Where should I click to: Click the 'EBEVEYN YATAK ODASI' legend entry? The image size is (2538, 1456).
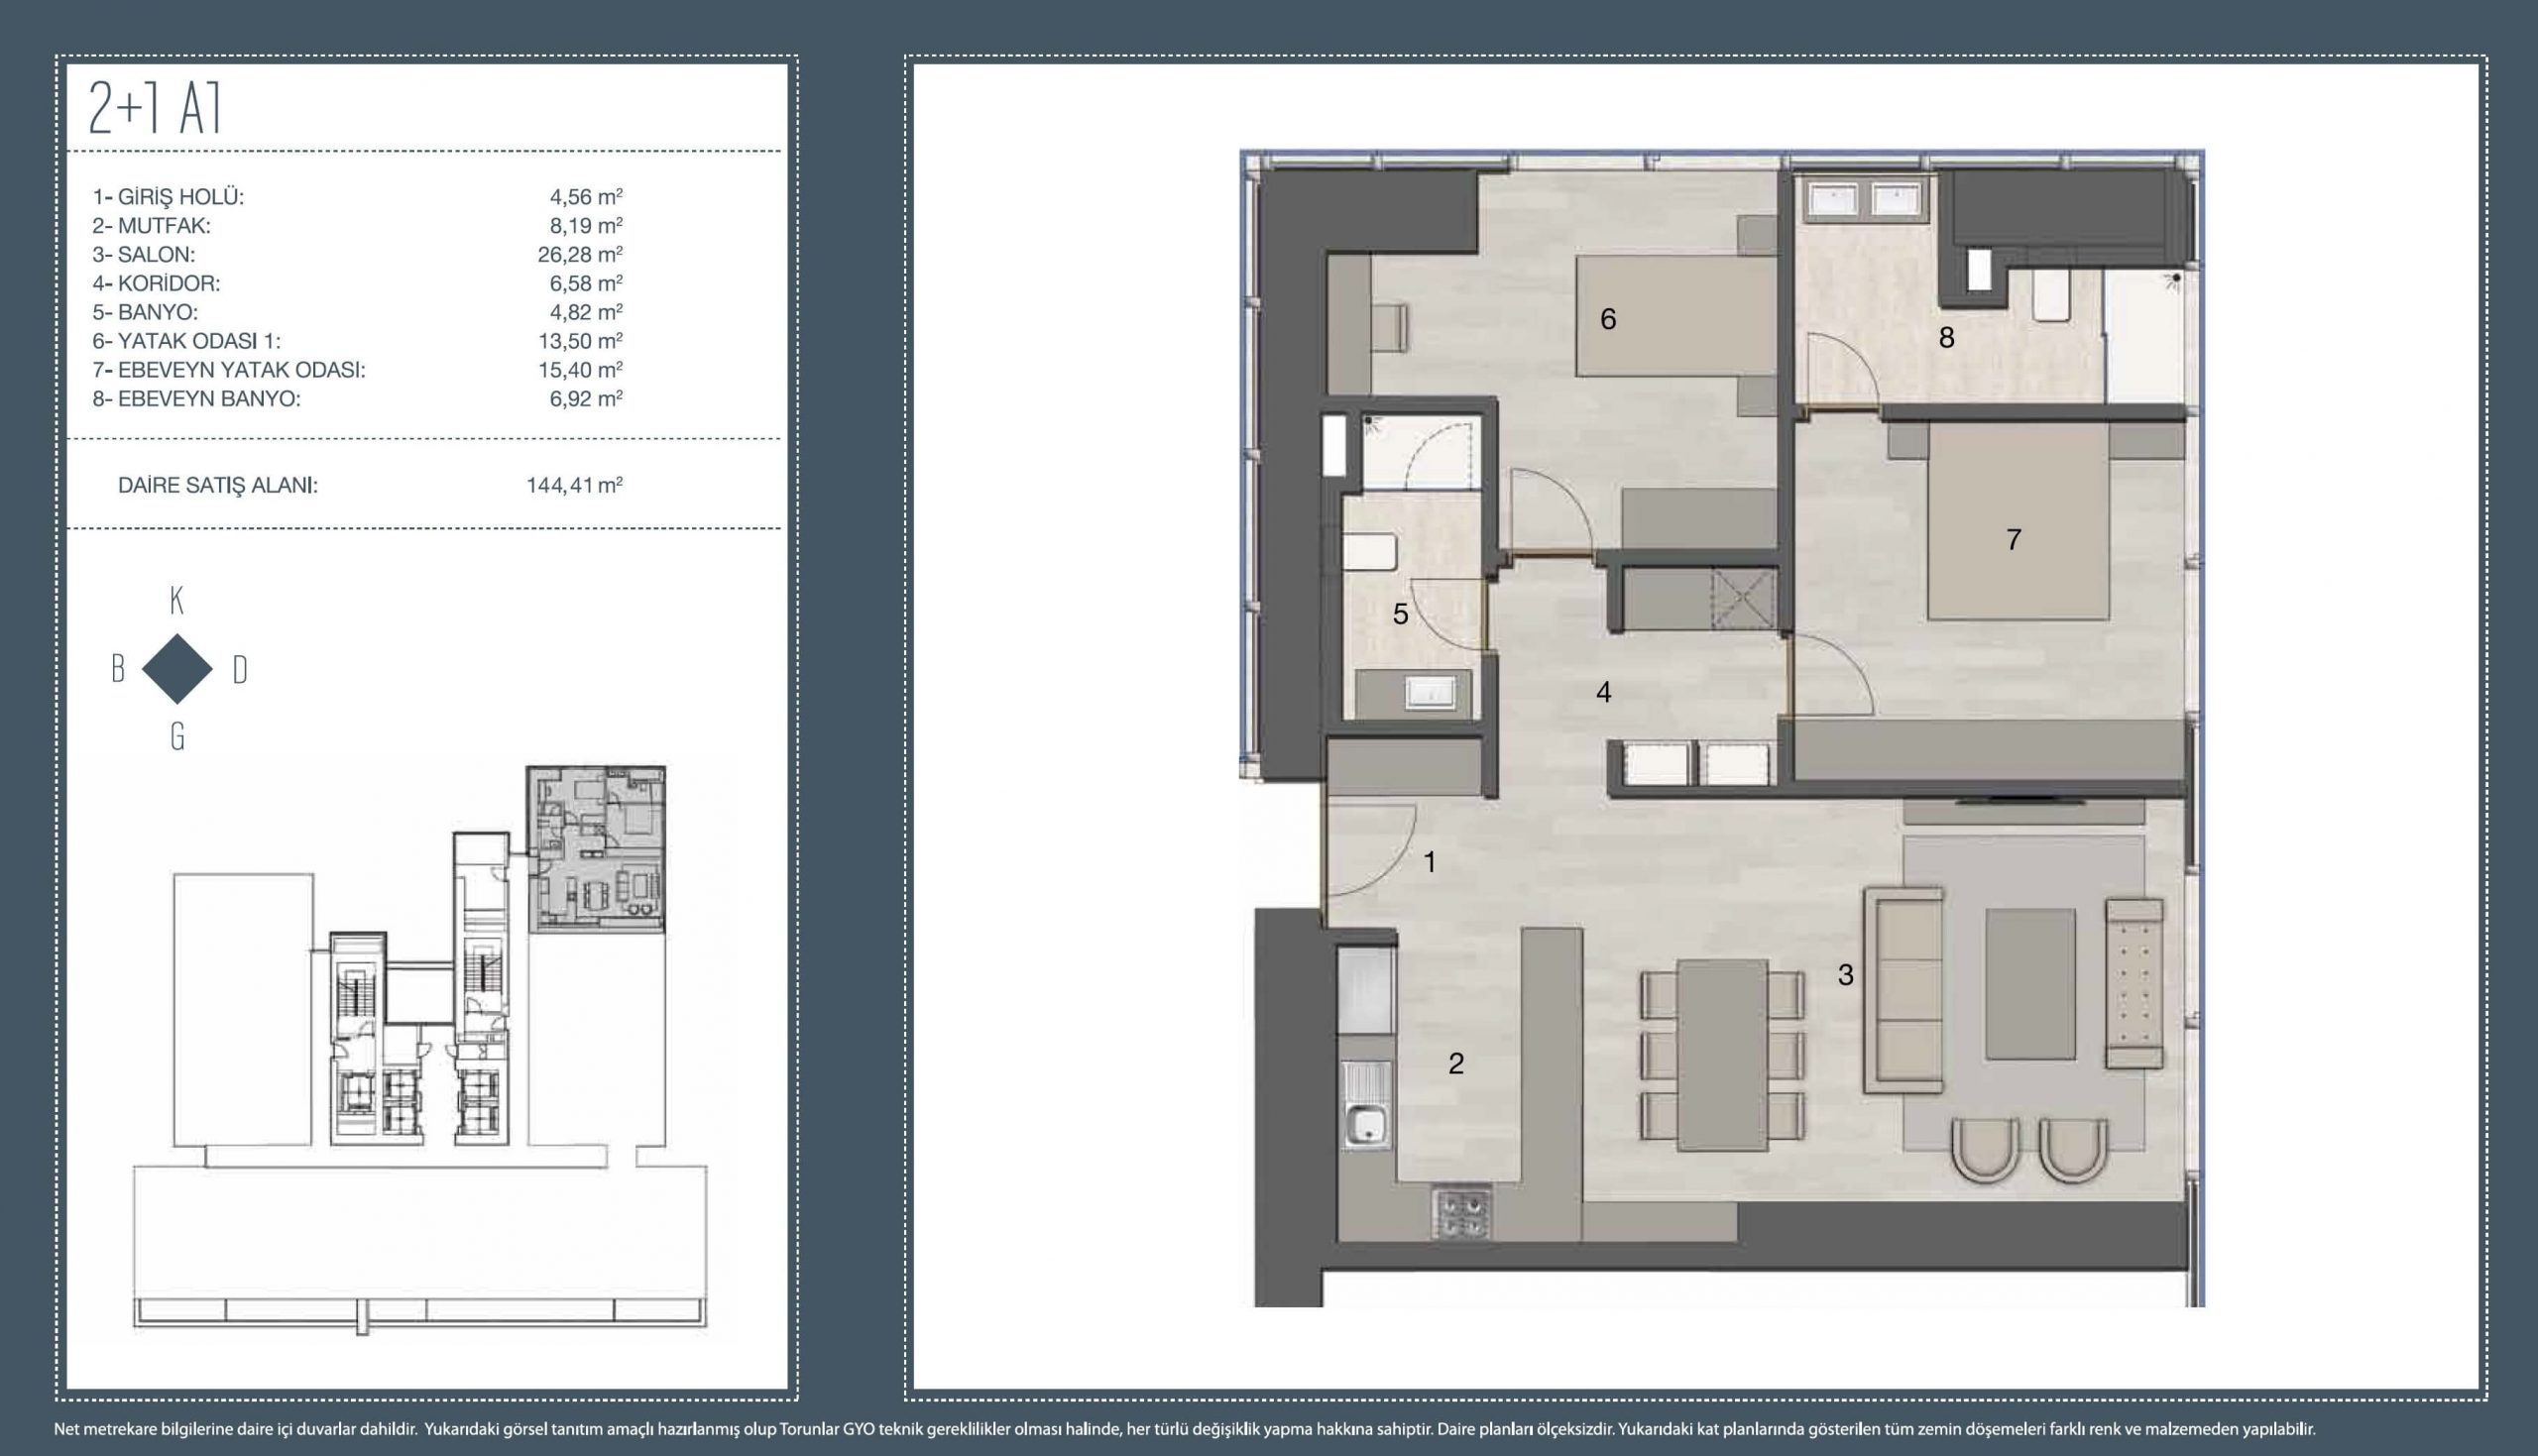click(x=229, y=369)
